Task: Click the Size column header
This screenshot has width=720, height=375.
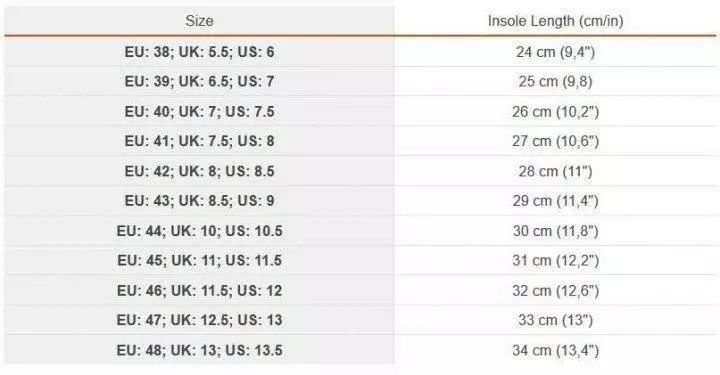Action: tap(199, 21)
